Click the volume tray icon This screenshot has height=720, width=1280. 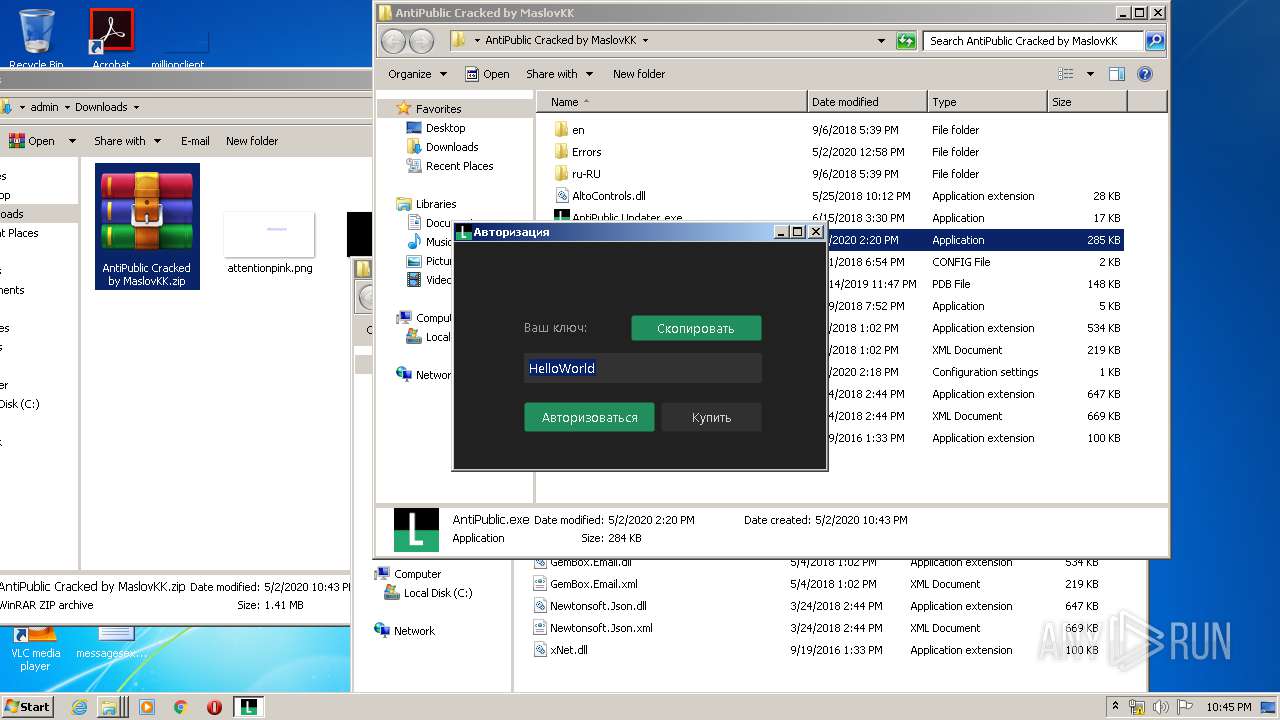point(1160,707)
